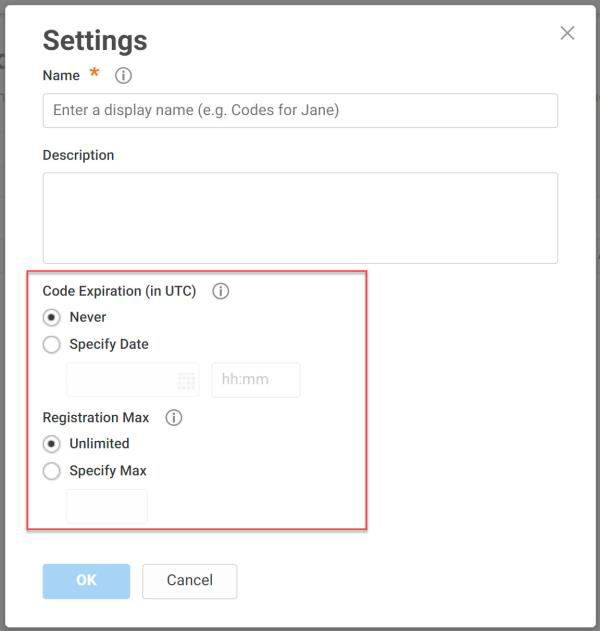600x631 pixels.
Task: Click the expiration date input box
Action: pyautogui.click(x=120, y=381)
